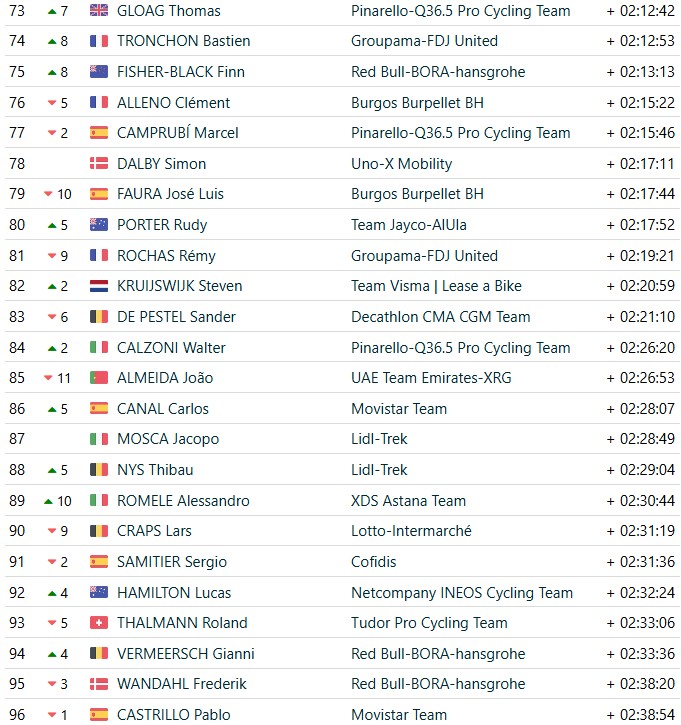Click rank number 92
The height and width of the screenshot is (725, 681).
click(x=17, y=592)
